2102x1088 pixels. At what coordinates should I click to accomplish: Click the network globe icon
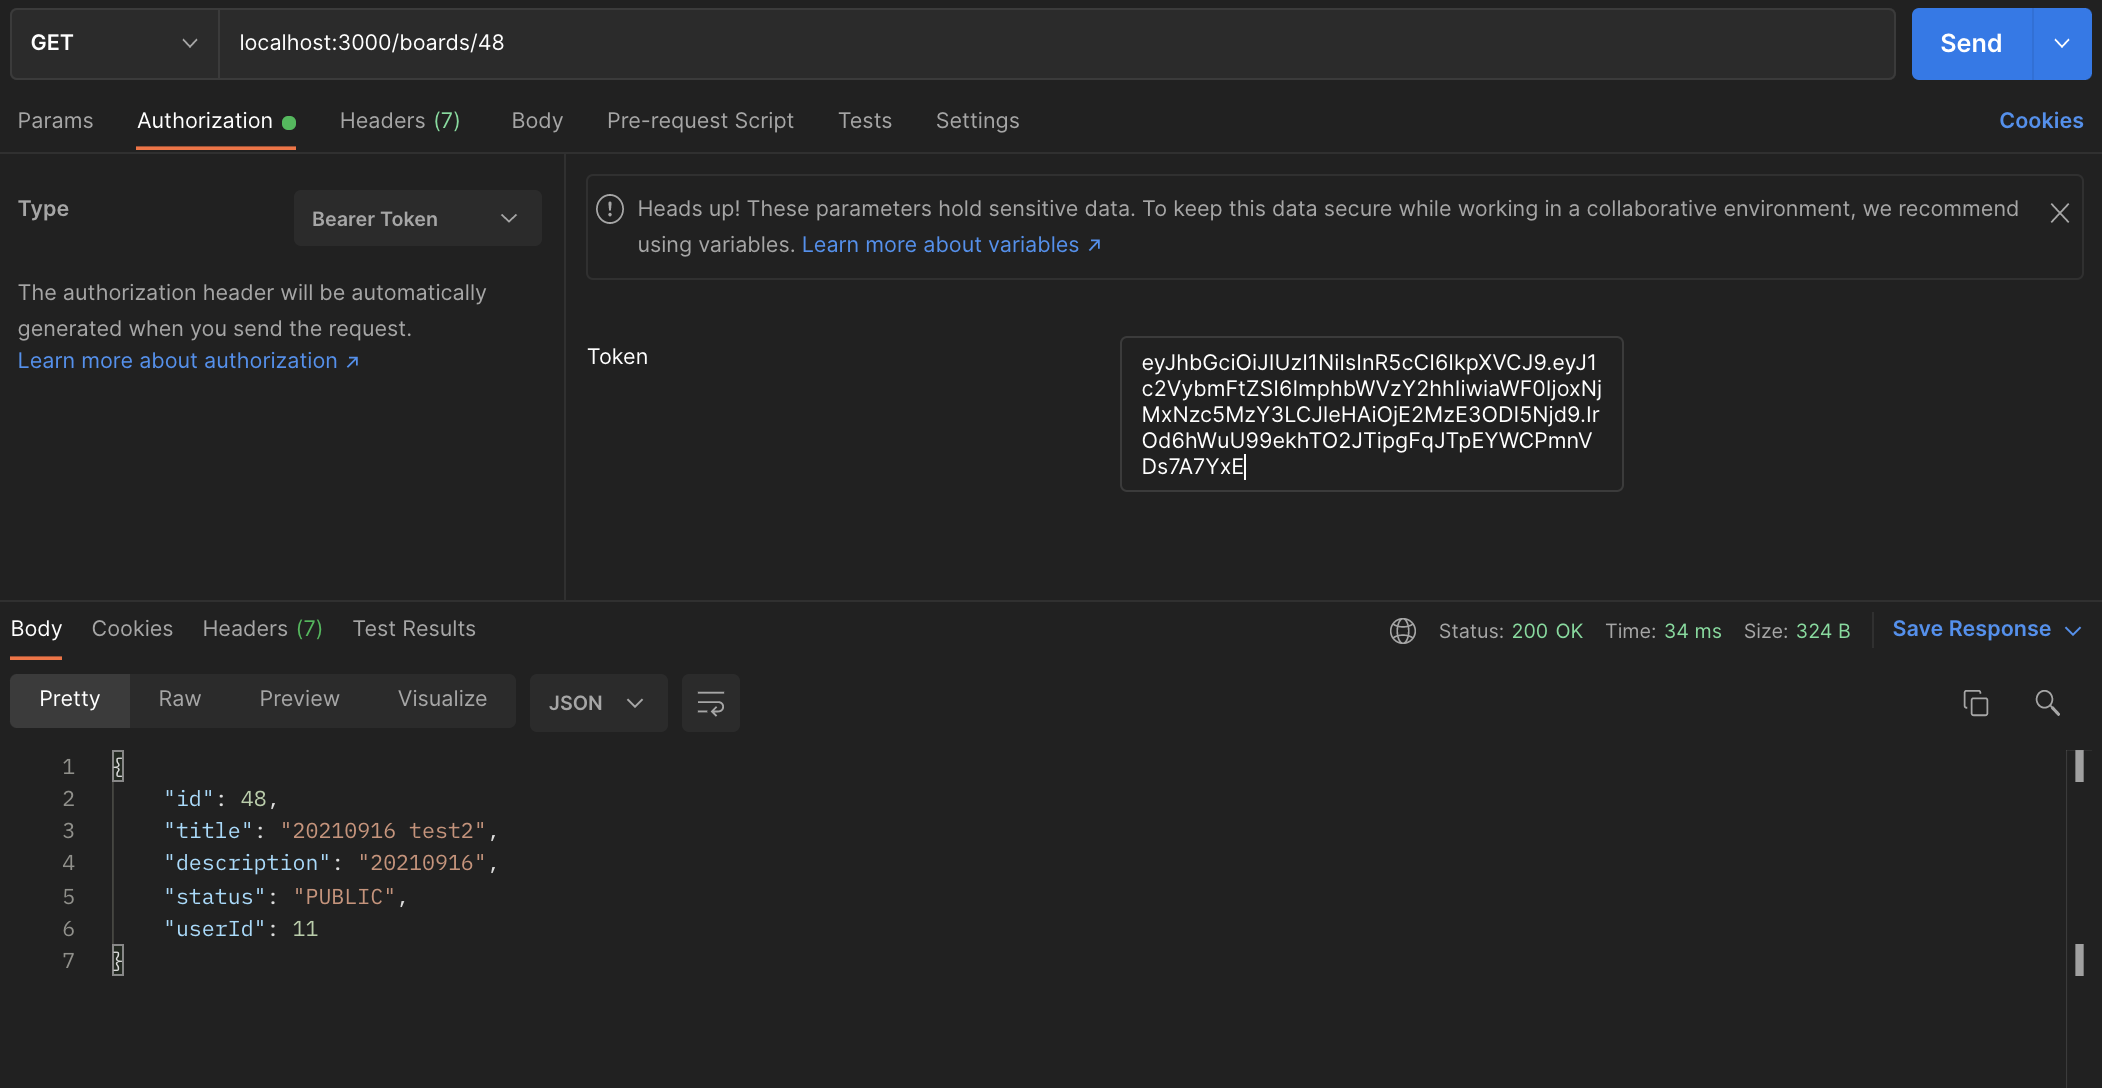pos(1403,631)
